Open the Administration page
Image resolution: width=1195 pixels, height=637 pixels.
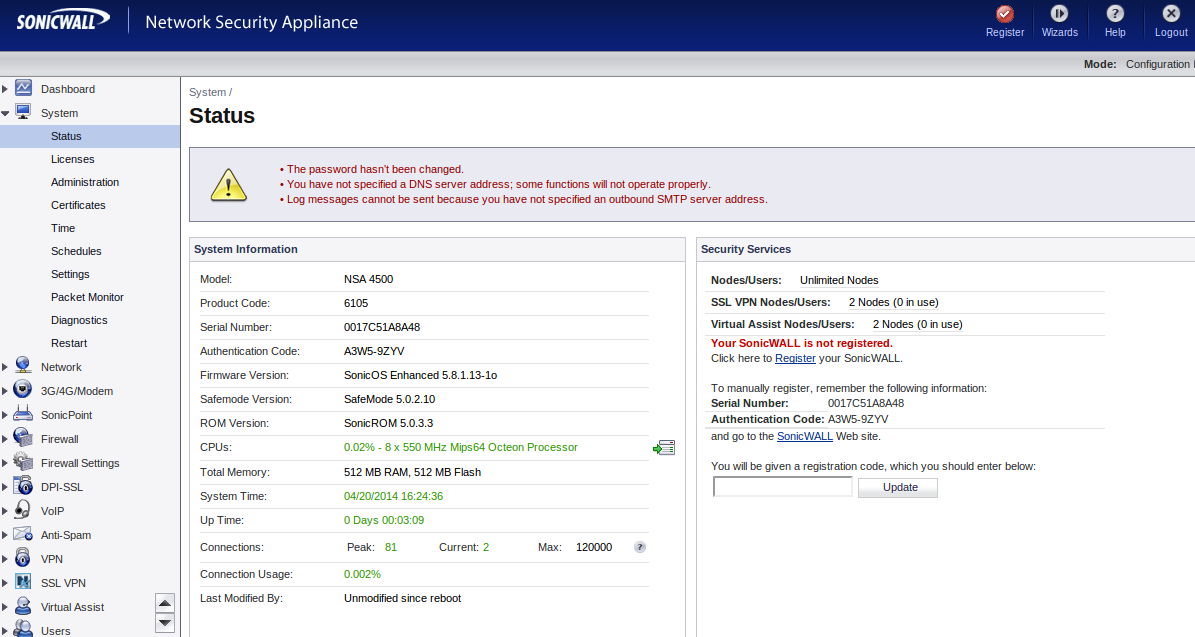[85, 182]
